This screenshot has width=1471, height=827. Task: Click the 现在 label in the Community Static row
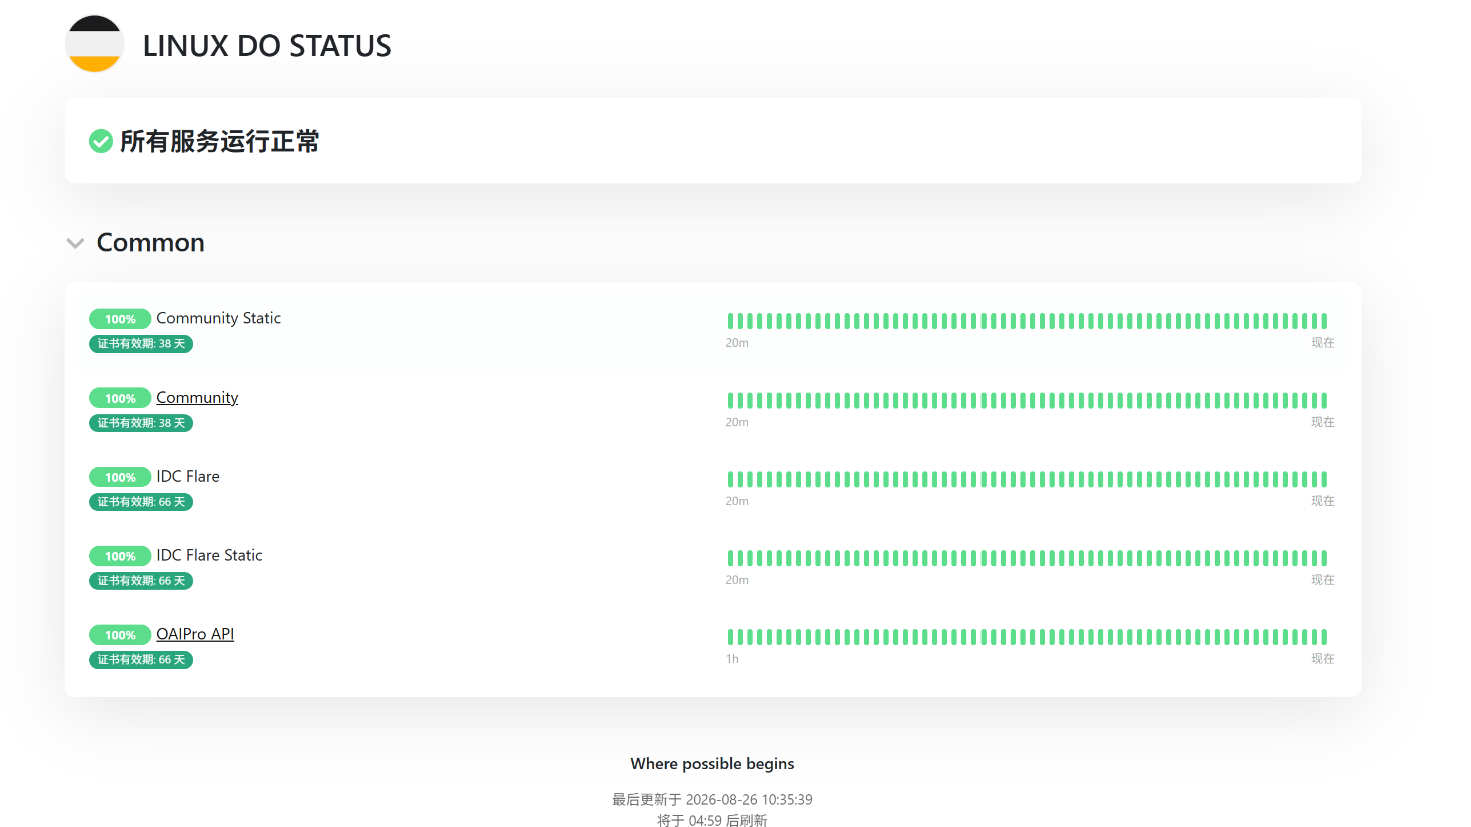1323,343
